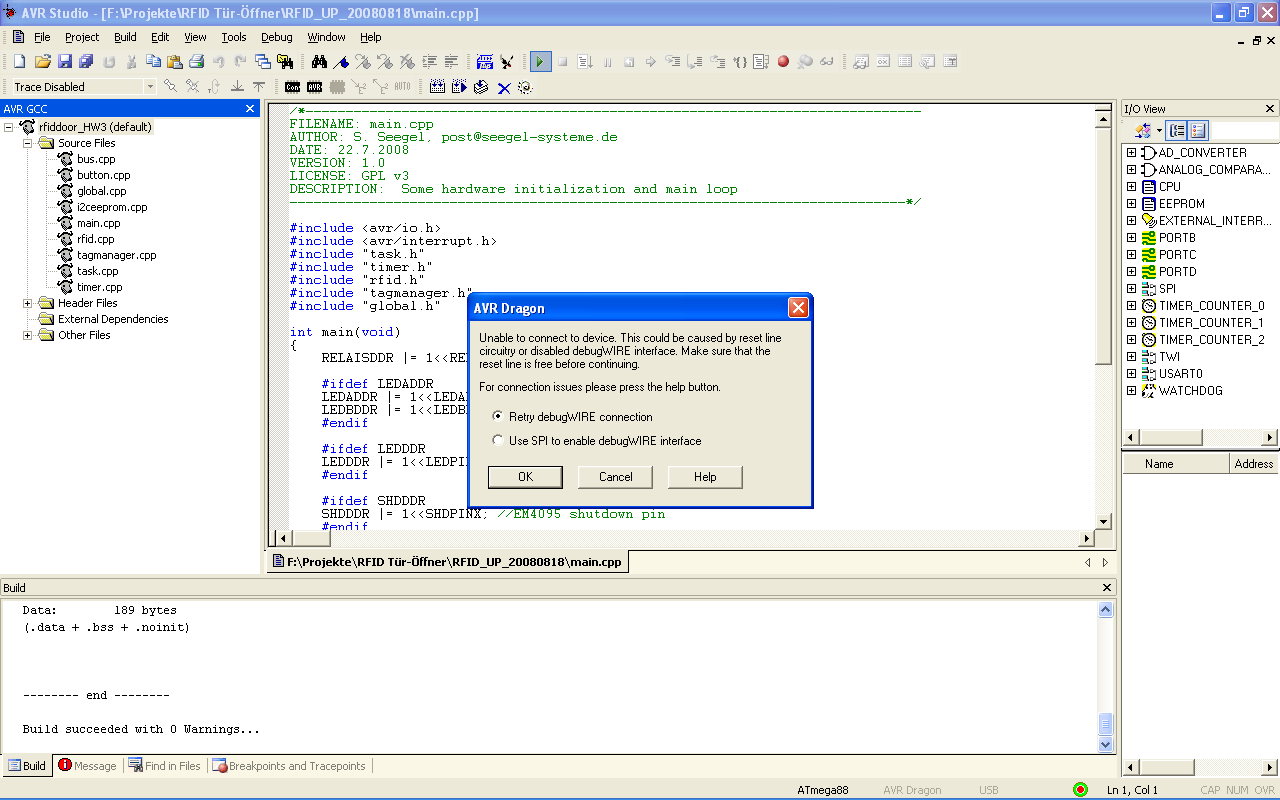1280x800 pixels.
Task: Click the main.cpp document tab
Action: pos(446,562)
